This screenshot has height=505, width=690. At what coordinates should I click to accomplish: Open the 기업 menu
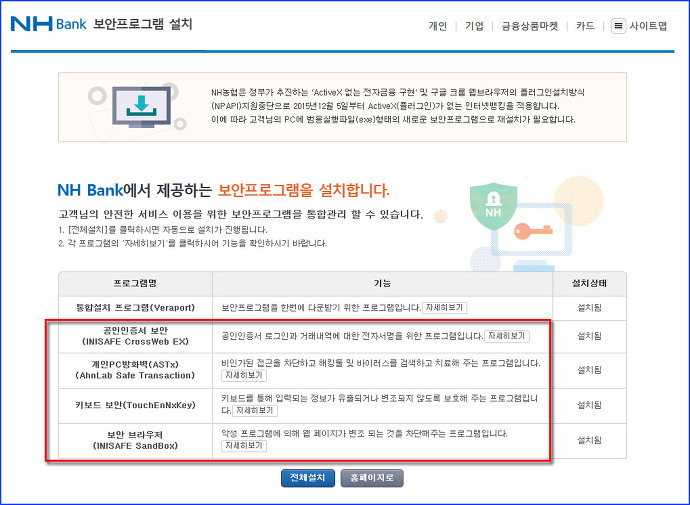click(x=474, y=26)
